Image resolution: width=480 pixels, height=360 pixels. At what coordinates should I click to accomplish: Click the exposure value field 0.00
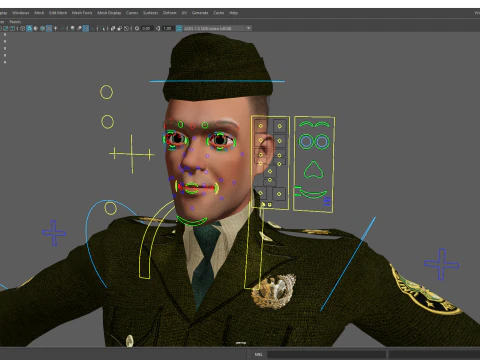click(x=146, y=28)
